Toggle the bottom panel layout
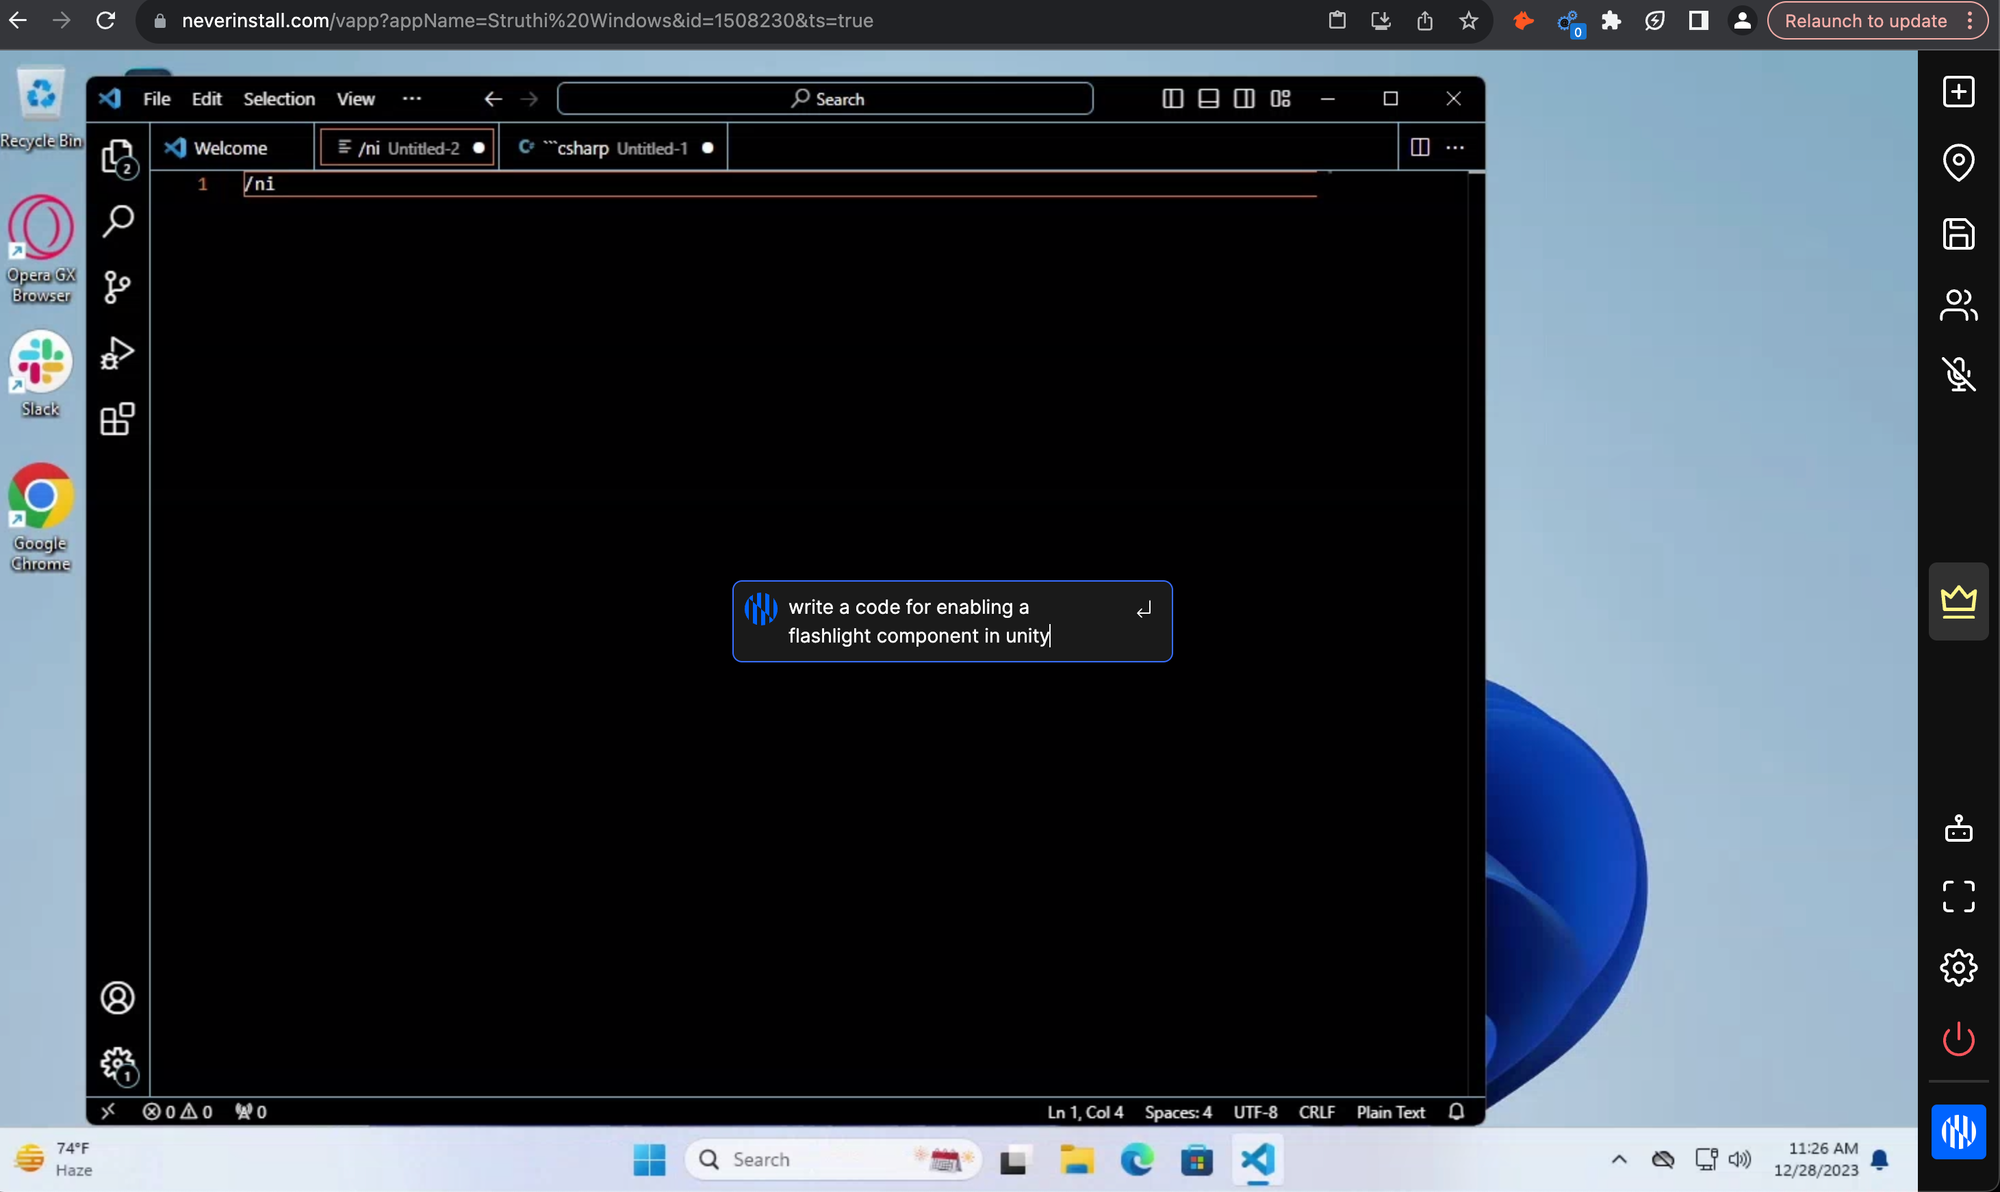Viewport: 2000px width, 1192px height. pyautogui.click(x=1208, y=99)
